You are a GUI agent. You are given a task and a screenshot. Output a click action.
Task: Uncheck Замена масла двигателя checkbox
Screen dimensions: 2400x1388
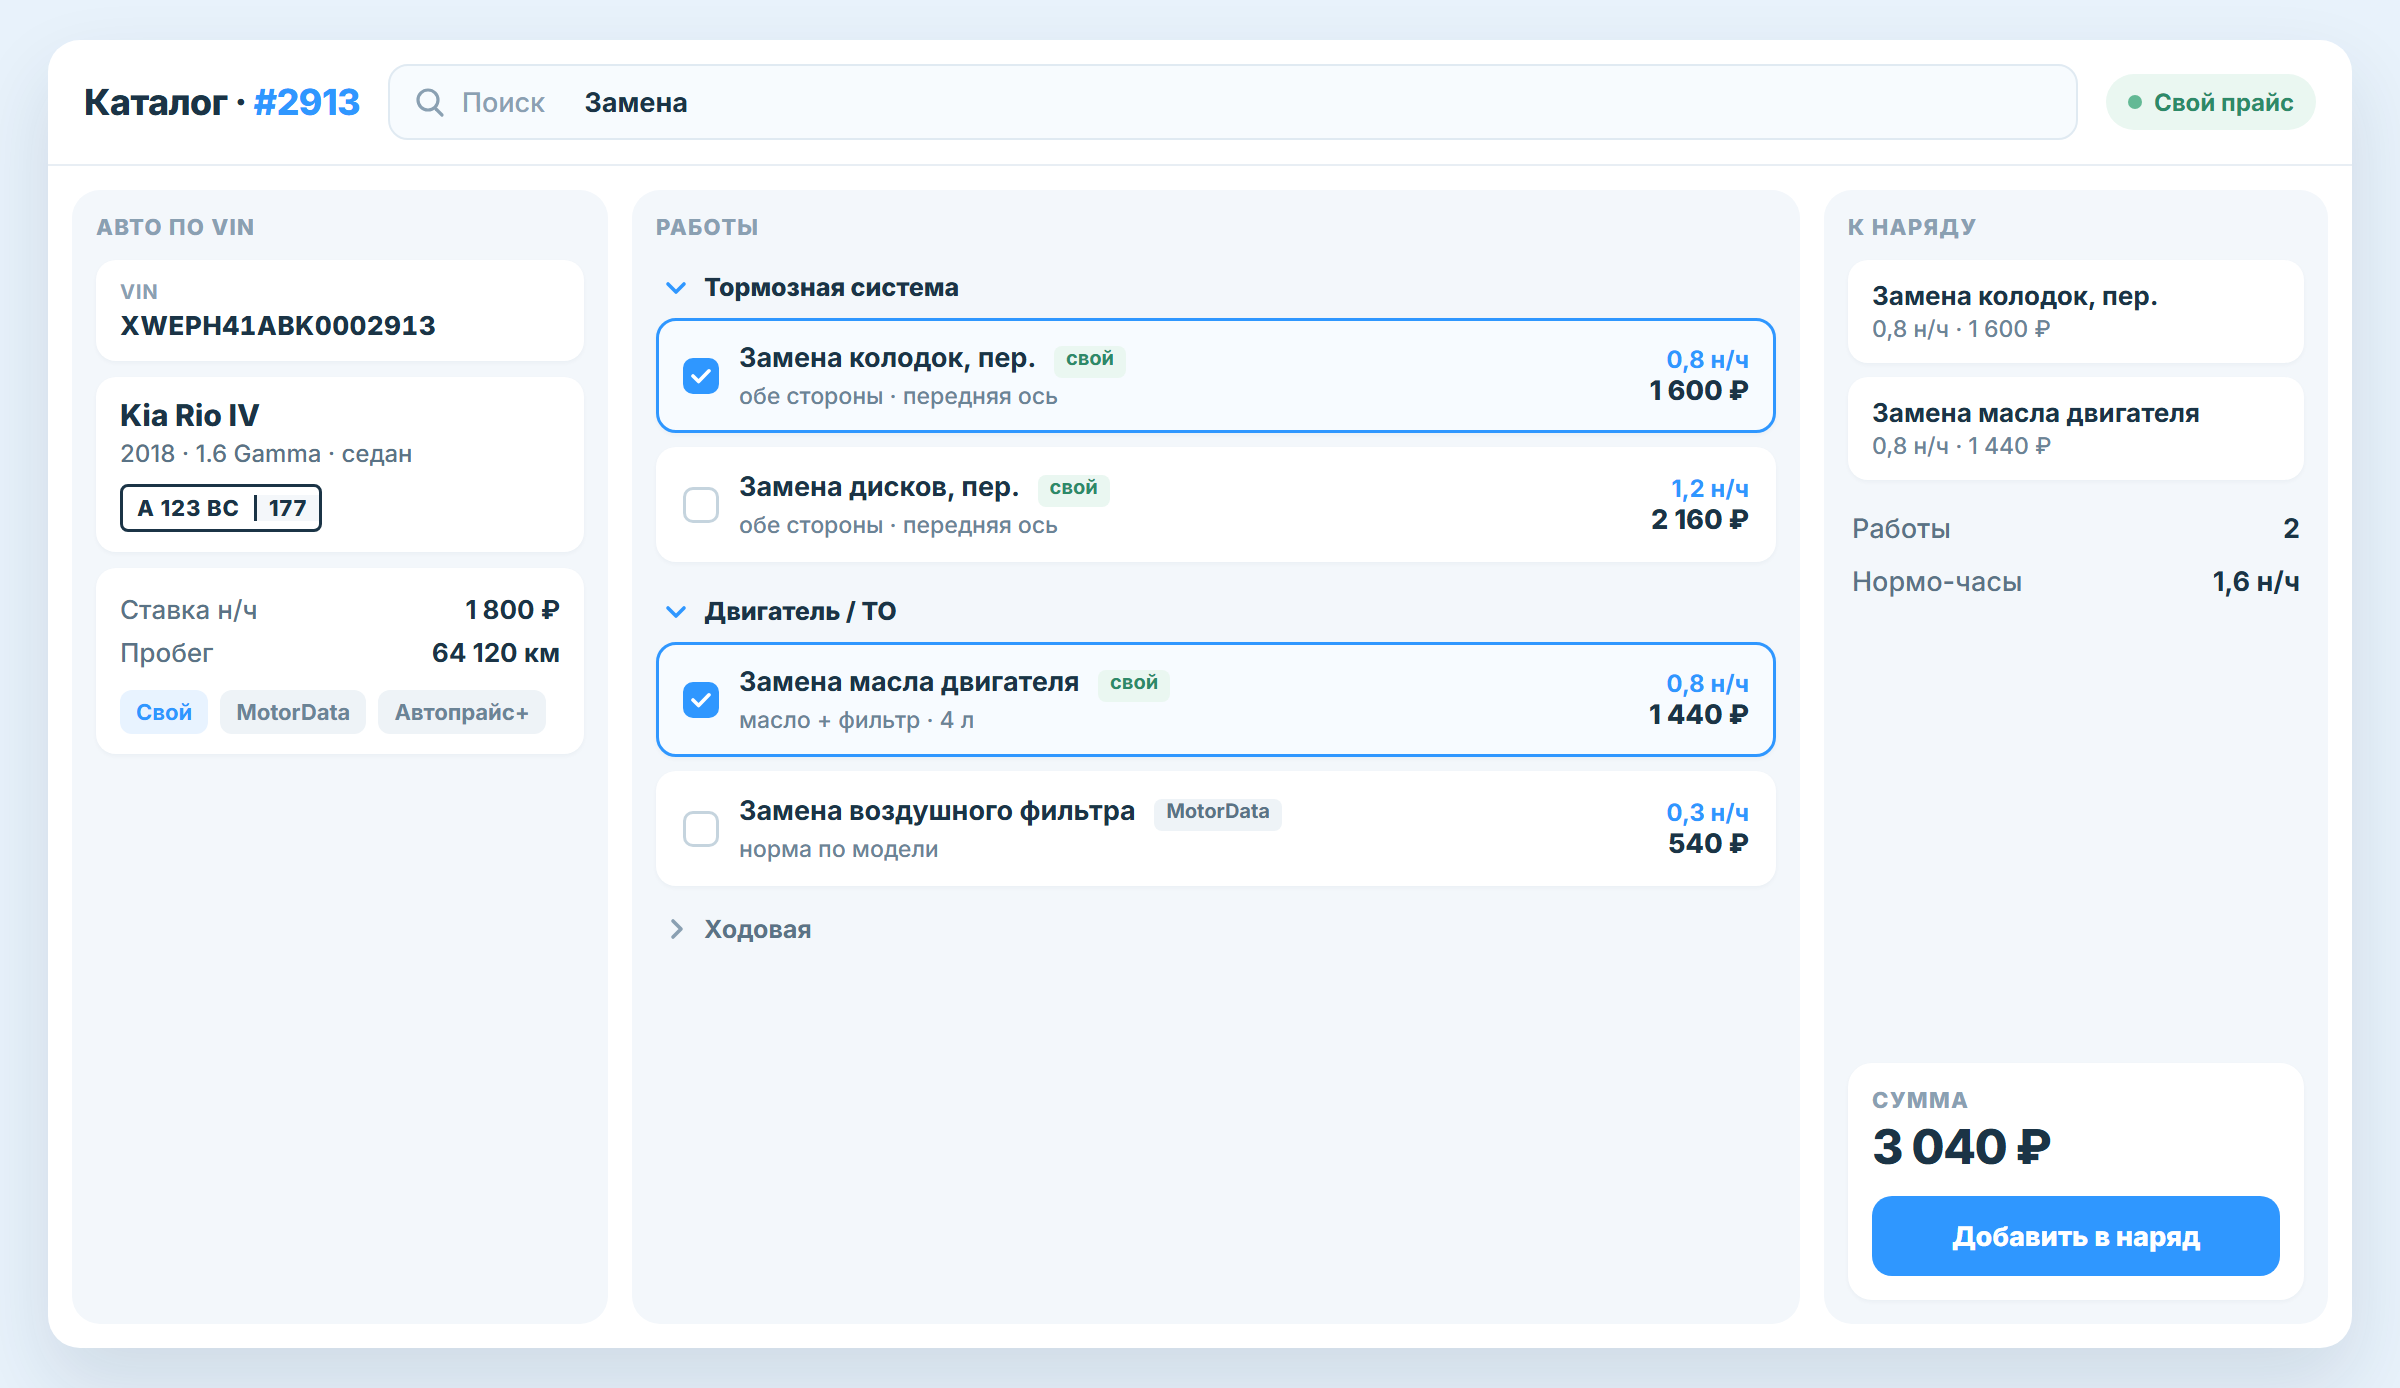pyautogui.click(x=701, y=700)
